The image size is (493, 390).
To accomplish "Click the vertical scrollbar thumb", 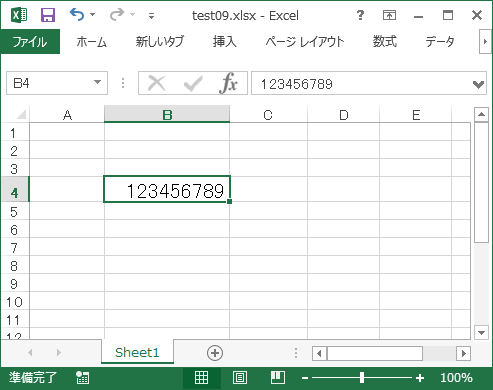I will pos(481,182).
